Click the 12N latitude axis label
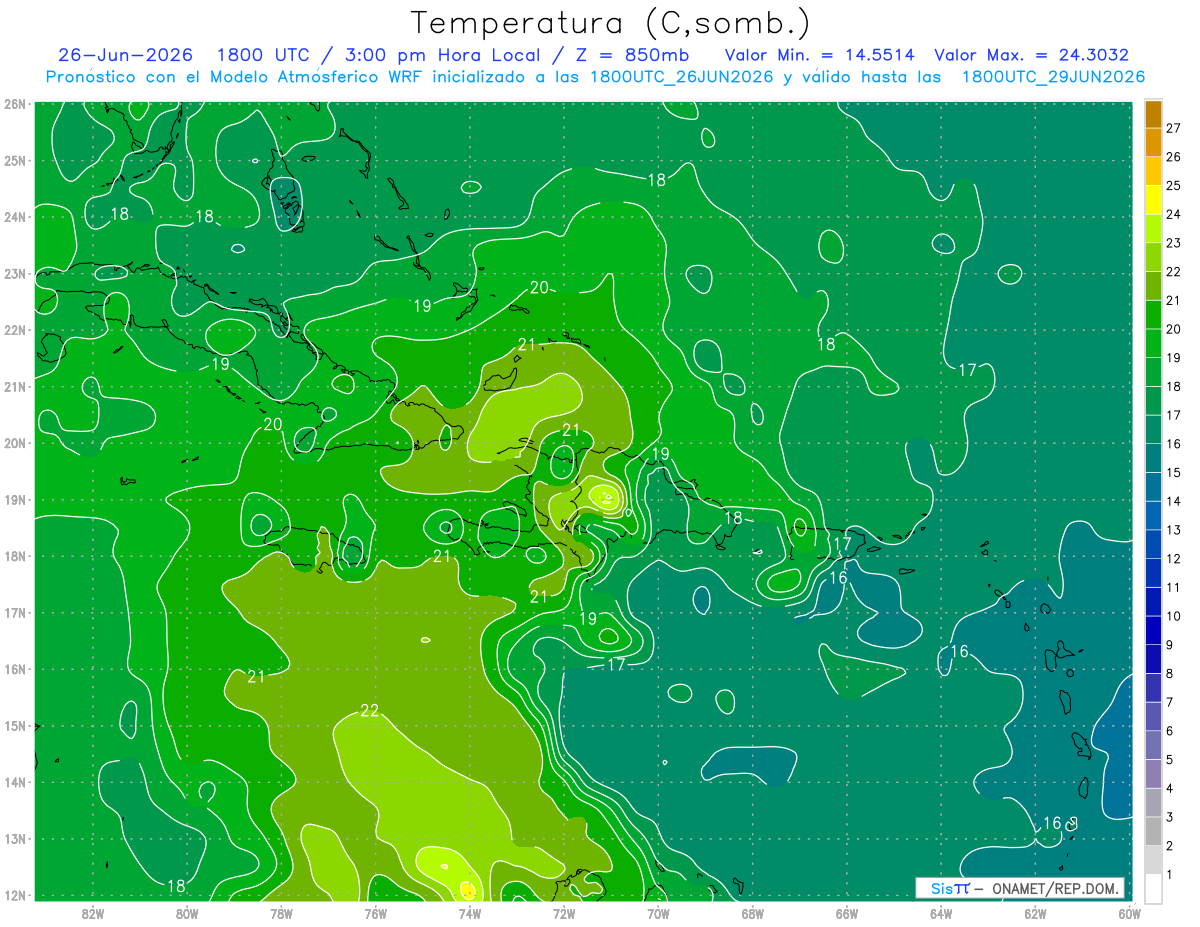1200x927 pixels. [x=14, y=895]
